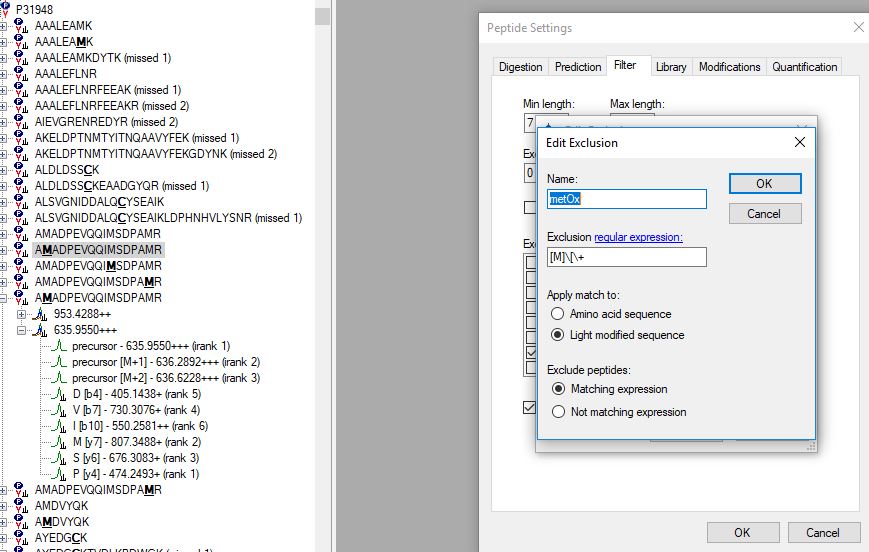
Task: Collapse the 635.9550+++ precursor node
Action: tap(21, 330)
